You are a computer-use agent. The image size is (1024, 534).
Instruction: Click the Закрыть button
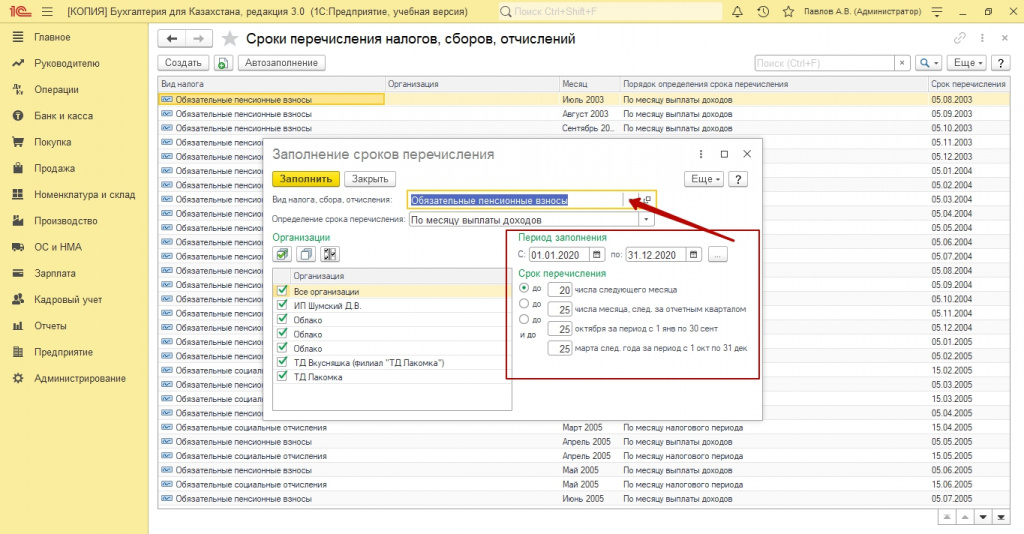tap(370, 179)
